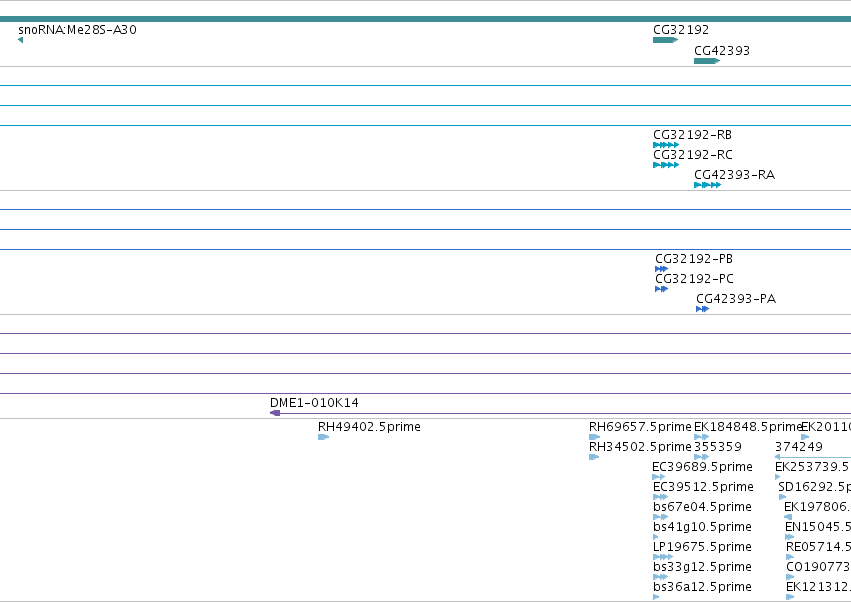Click the RH69657.5prime label text

point(640,427)
